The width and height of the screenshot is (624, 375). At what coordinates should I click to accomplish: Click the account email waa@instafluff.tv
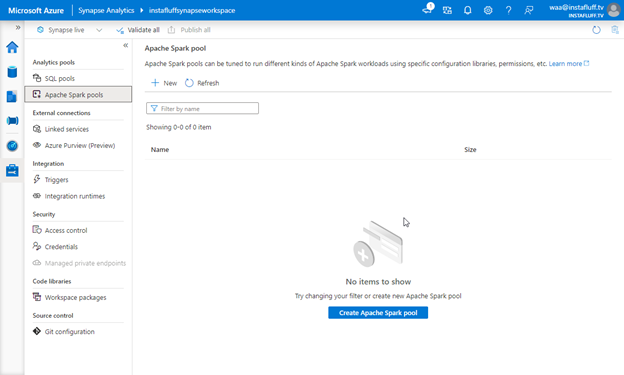tap(576, 7)
